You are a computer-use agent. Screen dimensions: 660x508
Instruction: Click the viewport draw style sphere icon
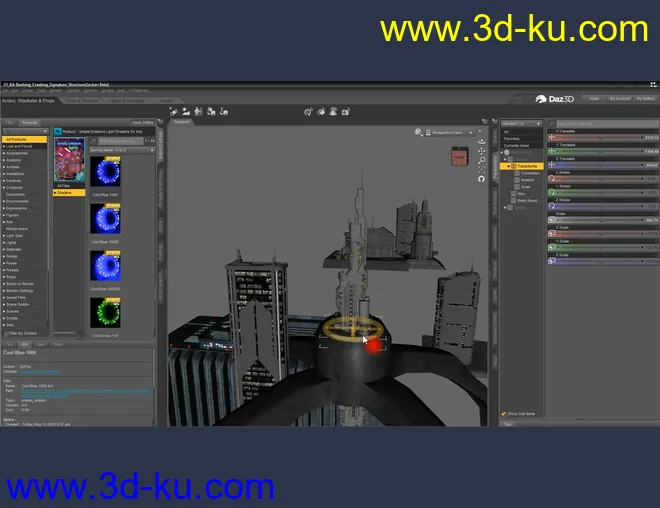coord(416,131)
